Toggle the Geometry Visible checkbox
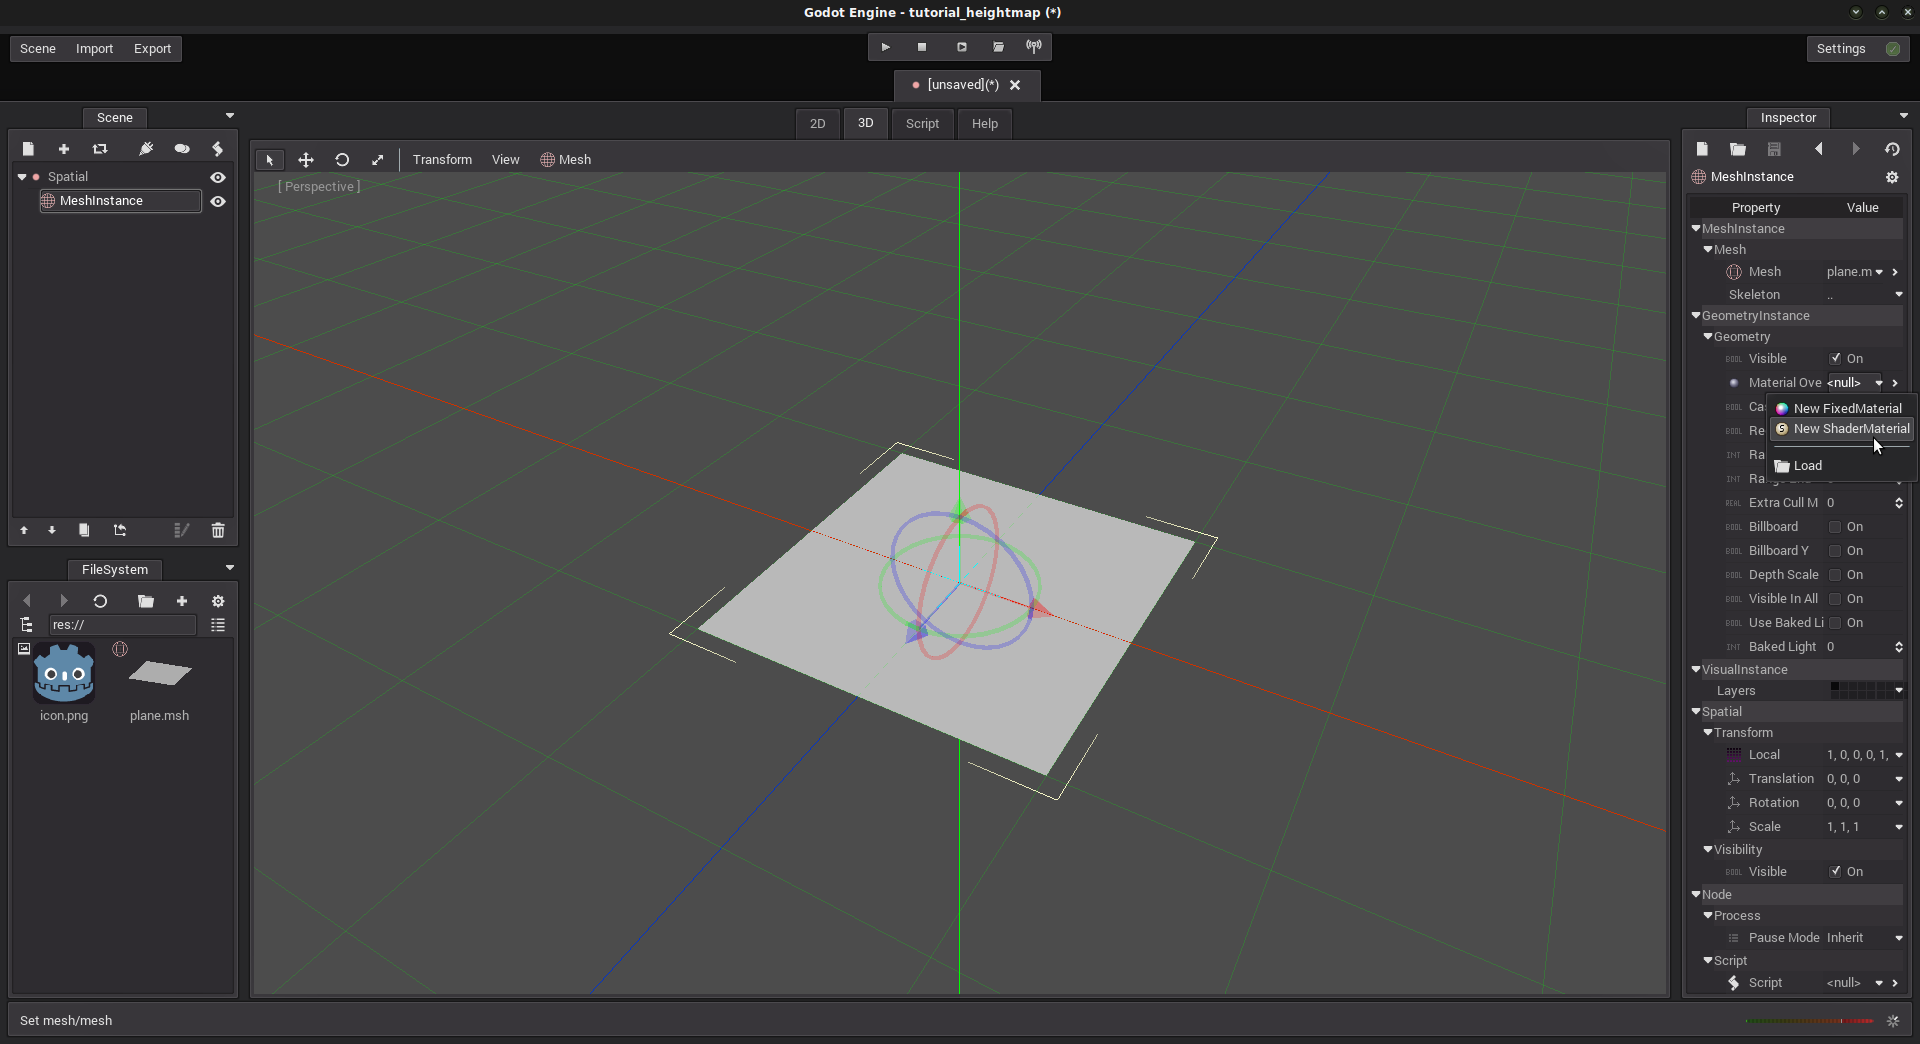The width and height of the screenshot is (1920, 1044). (x=1835, y=359)
